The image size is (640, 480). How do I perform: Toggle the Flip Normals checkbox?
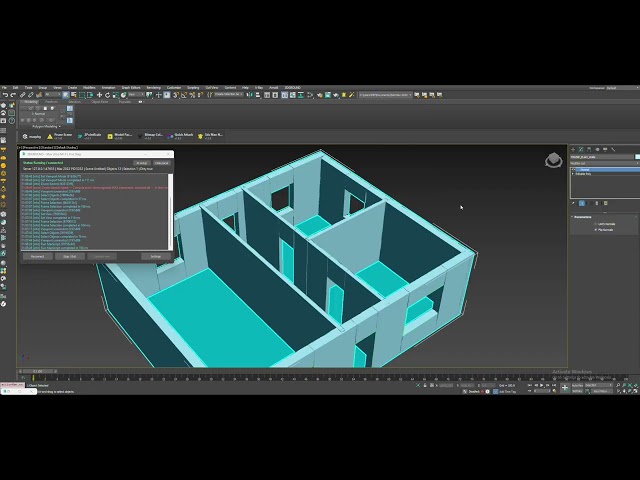click(x=596, y=230)
